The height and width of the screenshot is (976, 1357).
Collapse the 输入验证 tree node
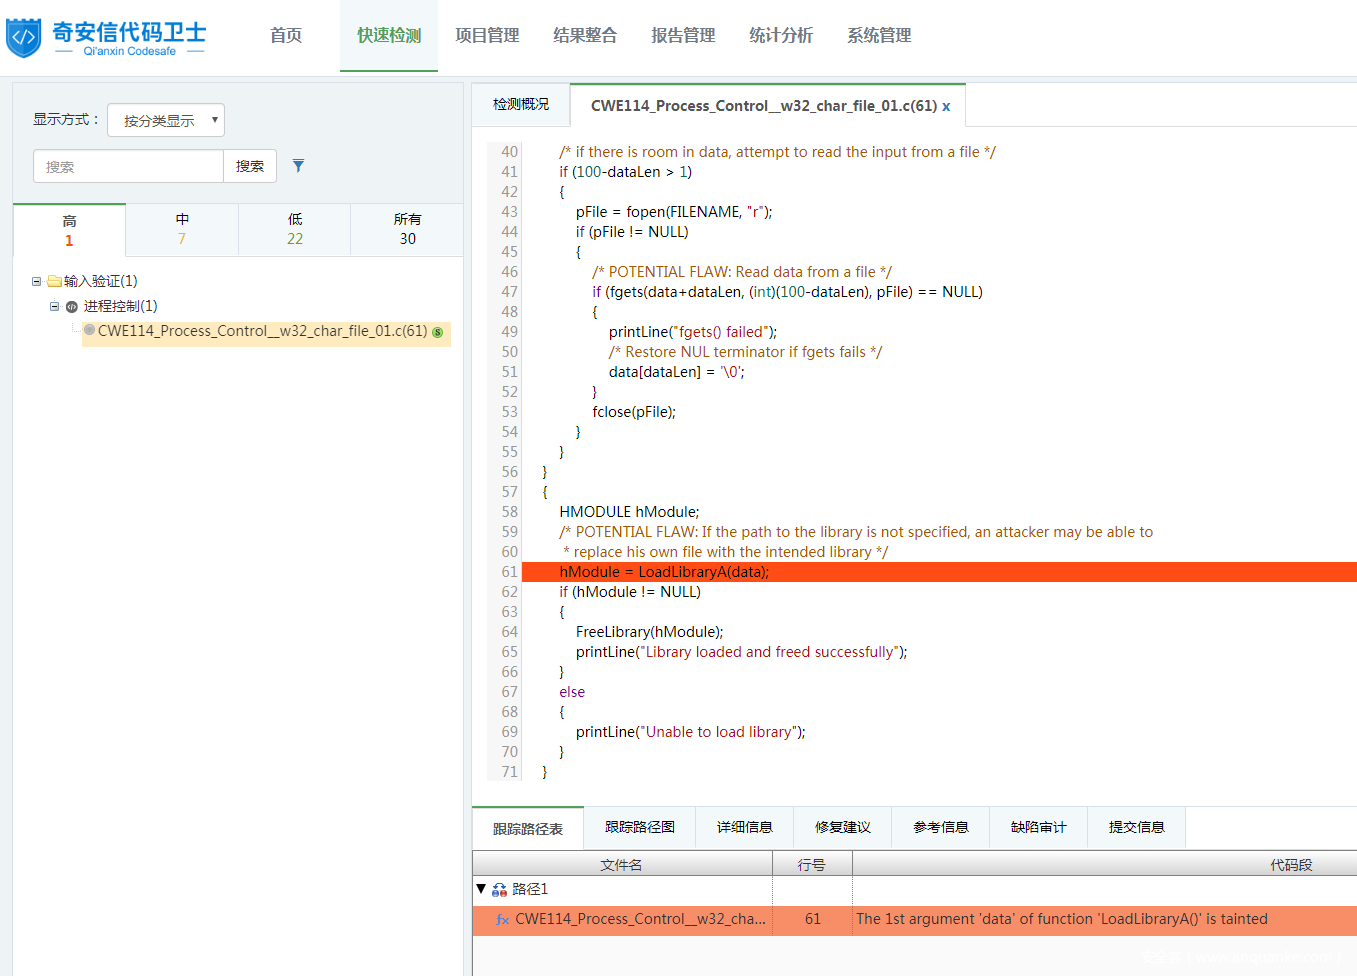point(36,281)
